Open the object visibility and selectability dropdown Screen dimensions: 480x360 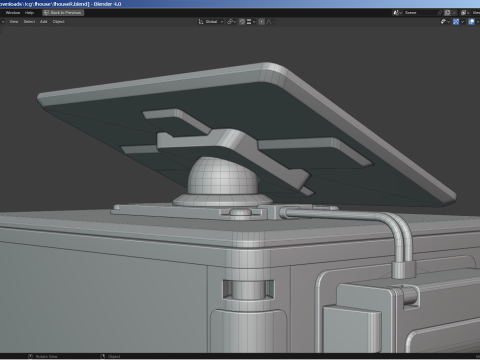coord(445,22)
